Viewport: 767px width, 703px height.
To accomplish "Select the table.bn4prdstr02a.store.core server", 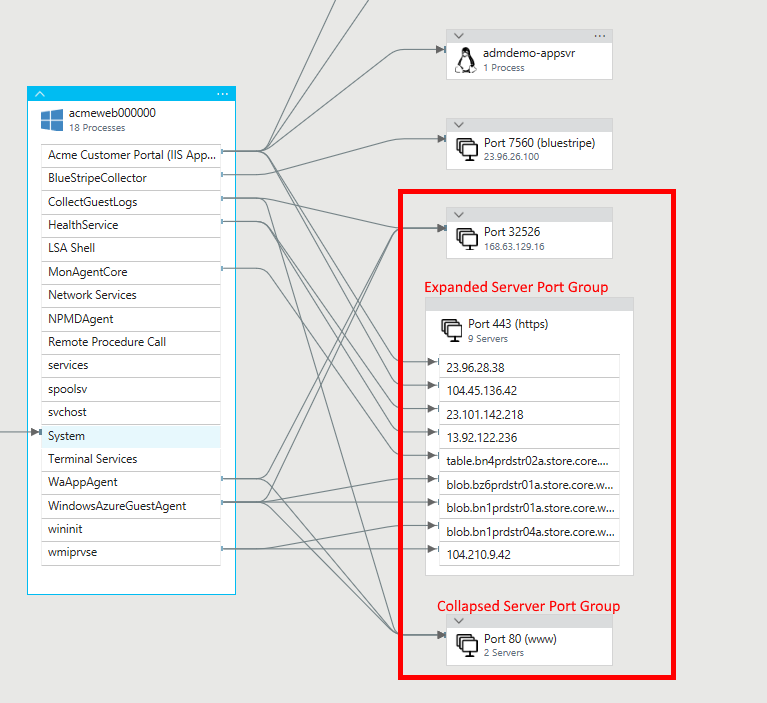I will point(529,461).
